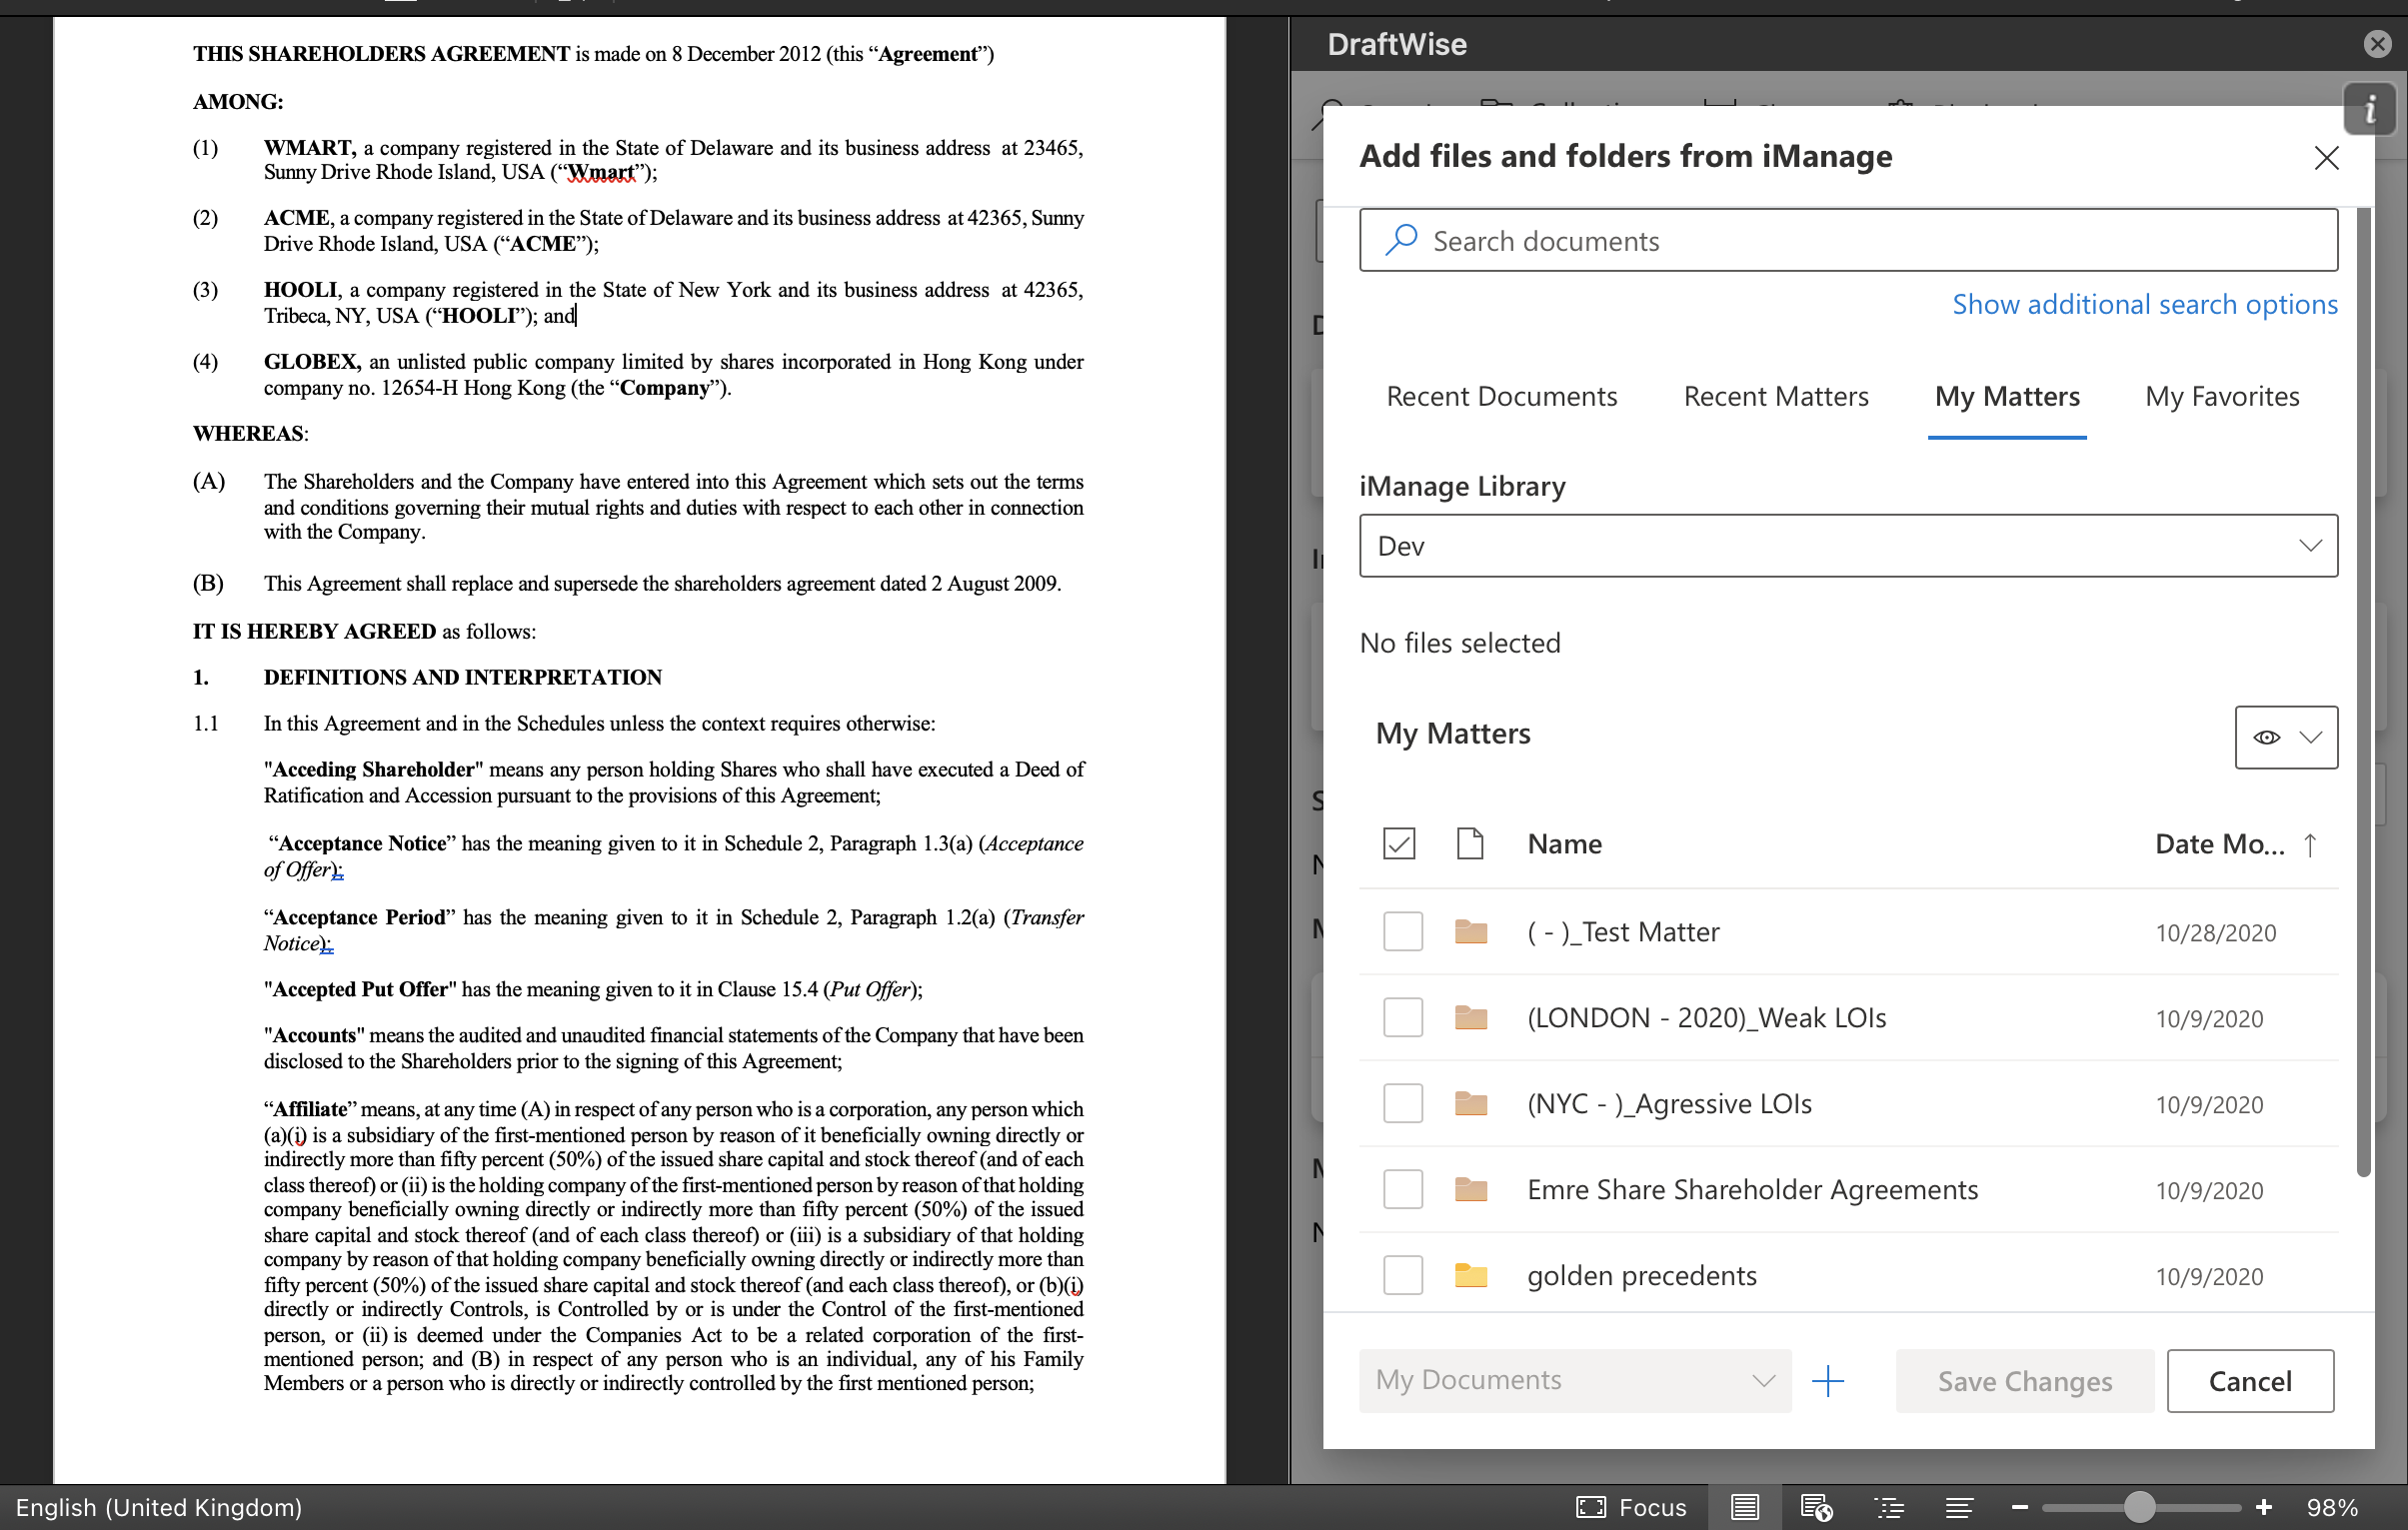
Task: Switch to the Recent Documents tab
Action: 1501,396
